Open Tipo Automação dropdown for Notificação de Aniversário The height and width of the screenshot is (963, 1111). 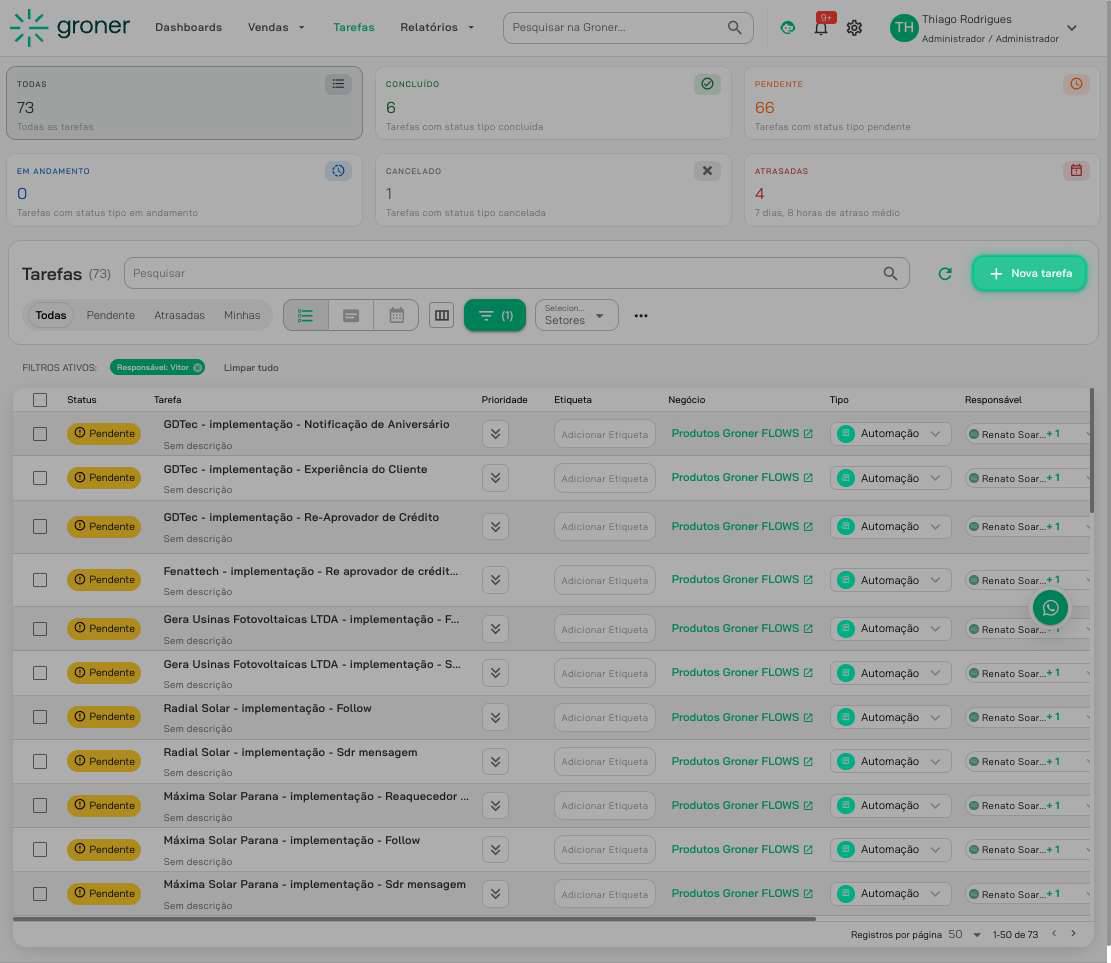[x=890, y=434]
